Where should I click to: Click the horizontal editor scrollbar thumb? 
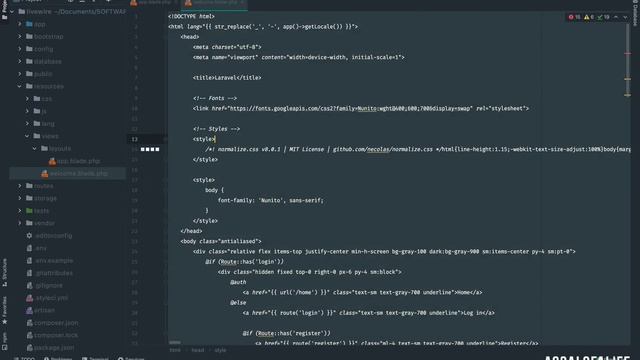point(175,342)
